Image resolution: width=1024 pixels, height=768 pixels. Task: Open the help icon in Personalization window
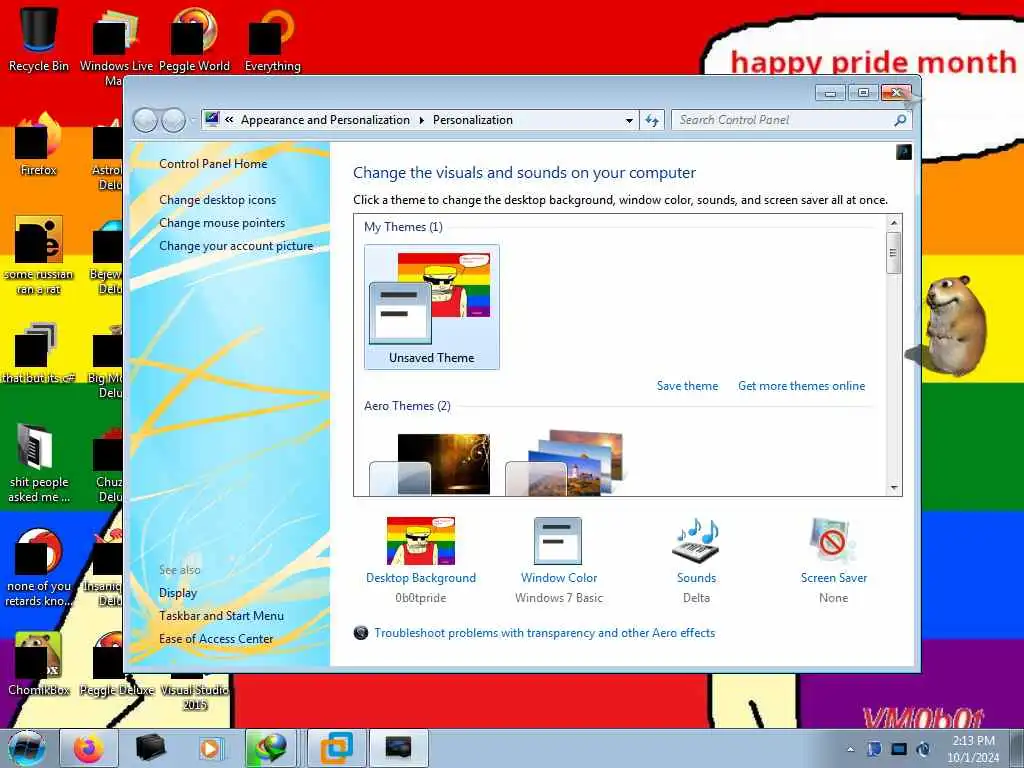click(904, 152)
